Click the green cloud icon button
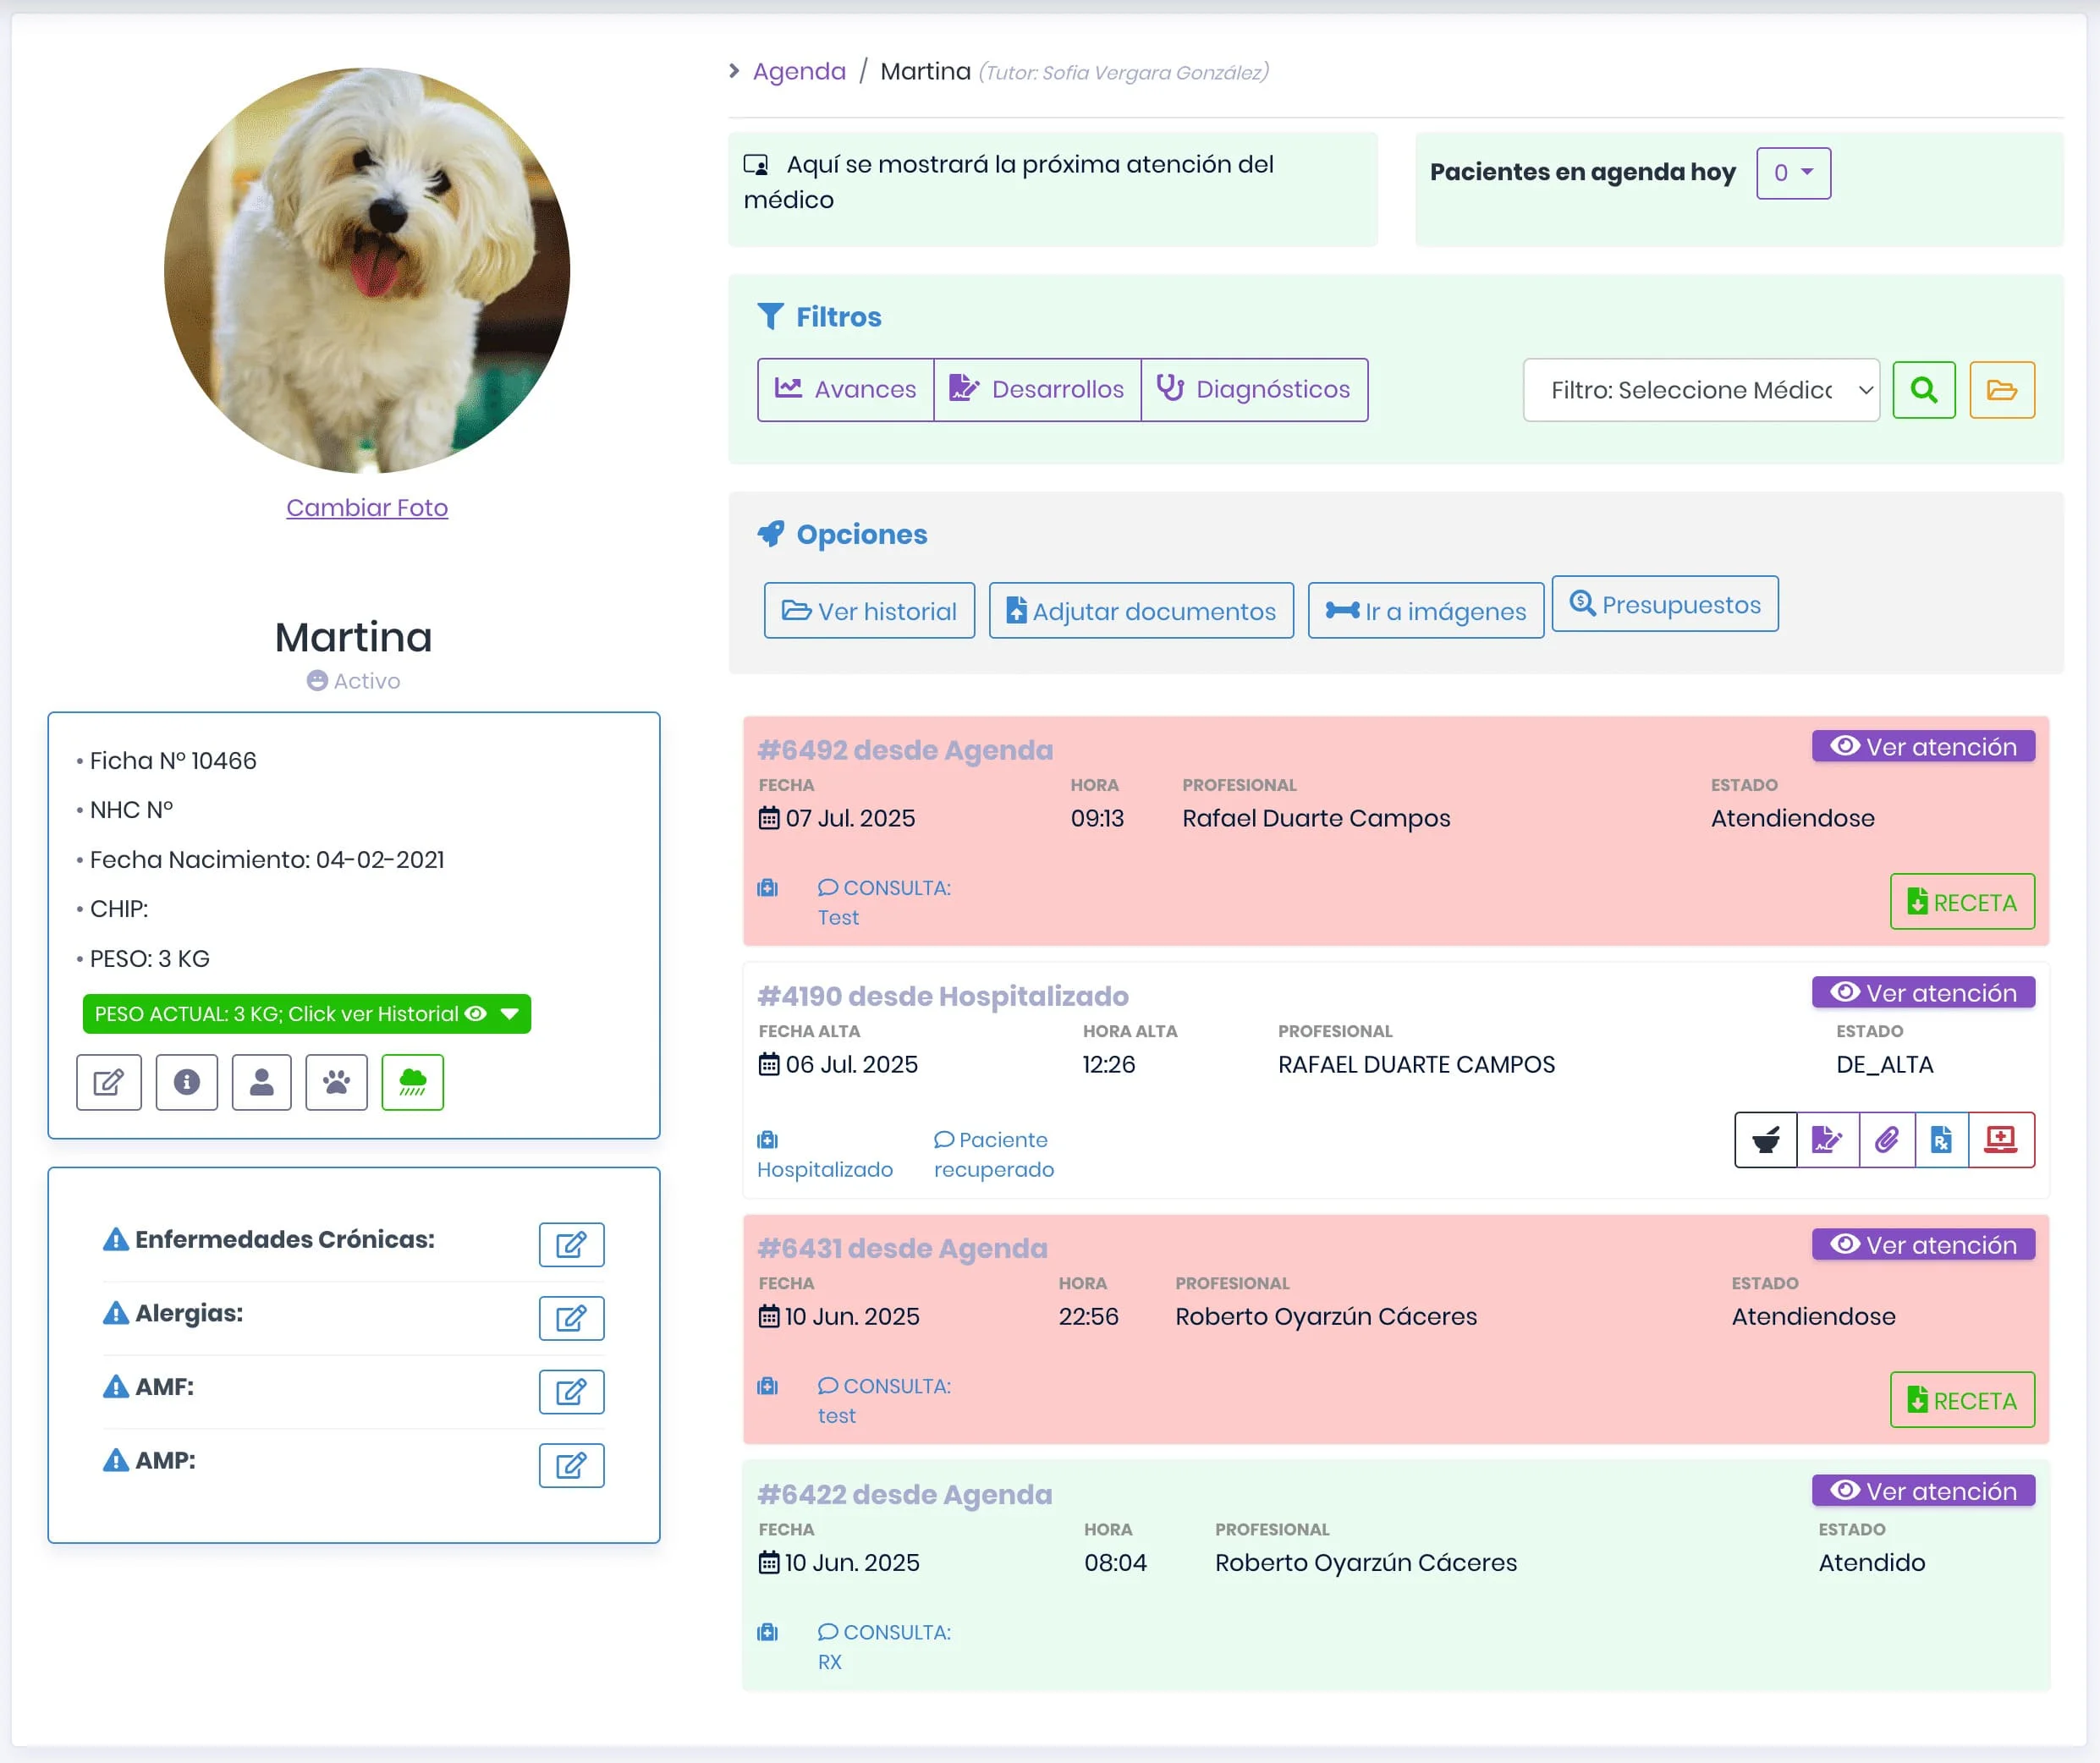Image resolution: width=2100 pixels, height=1763 pixels. [x=412, y=1082]
